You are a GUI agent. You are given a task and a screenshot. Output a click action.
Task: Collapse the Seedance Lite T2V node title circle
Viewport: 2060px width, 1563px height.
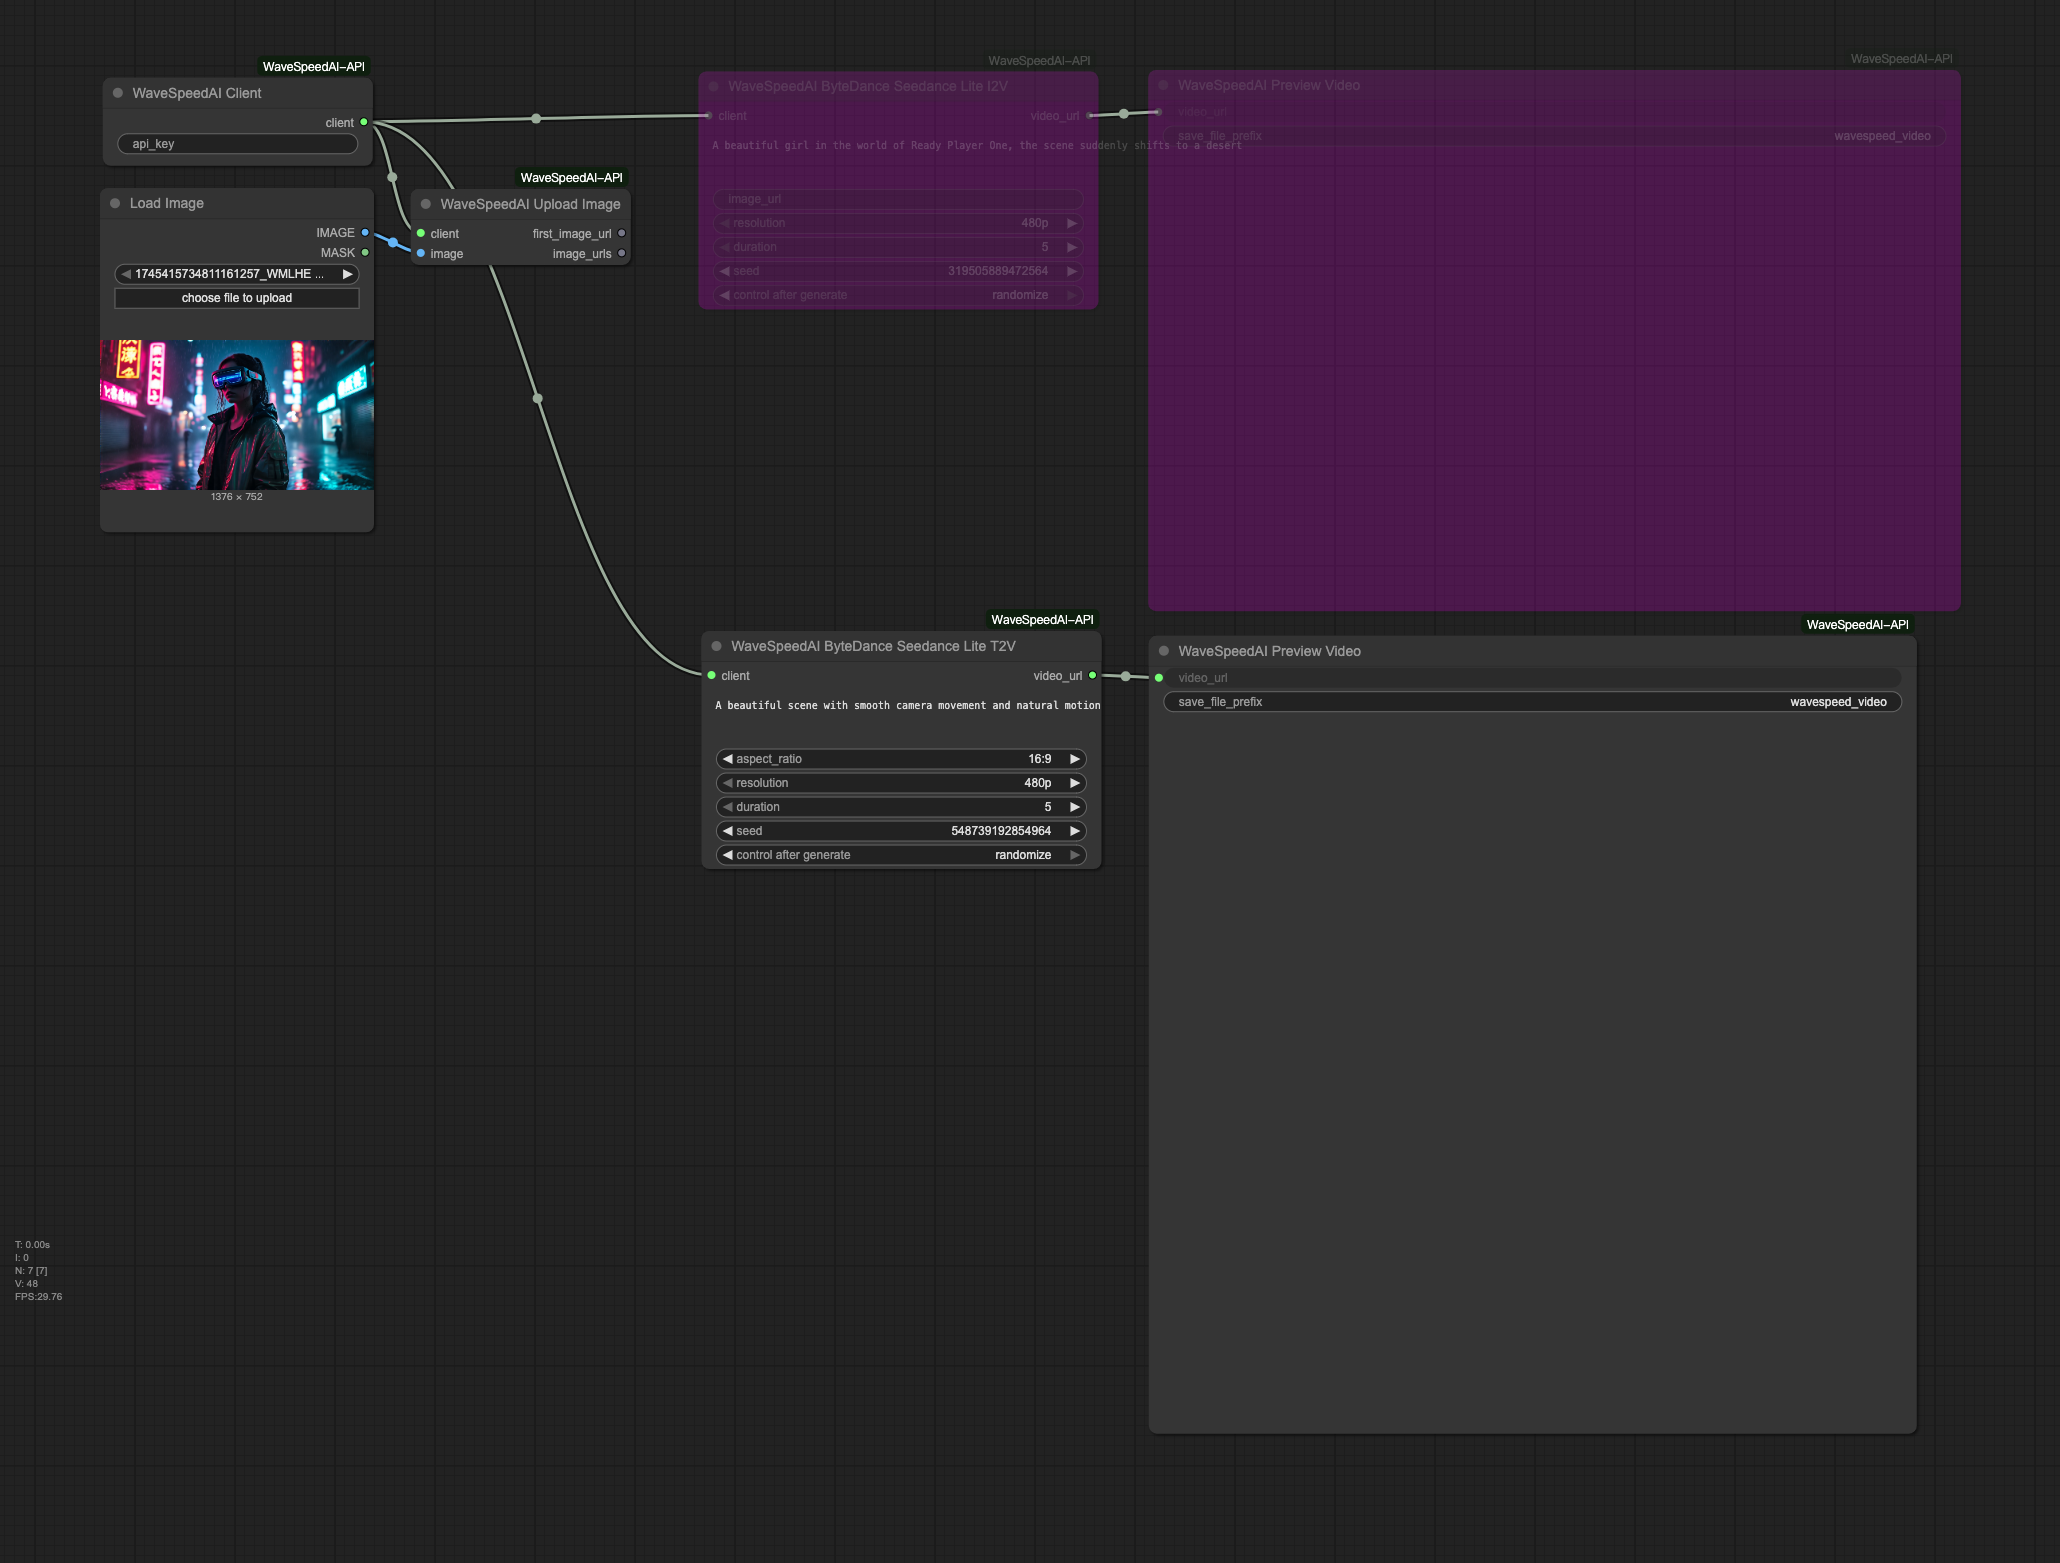point(716,646)
